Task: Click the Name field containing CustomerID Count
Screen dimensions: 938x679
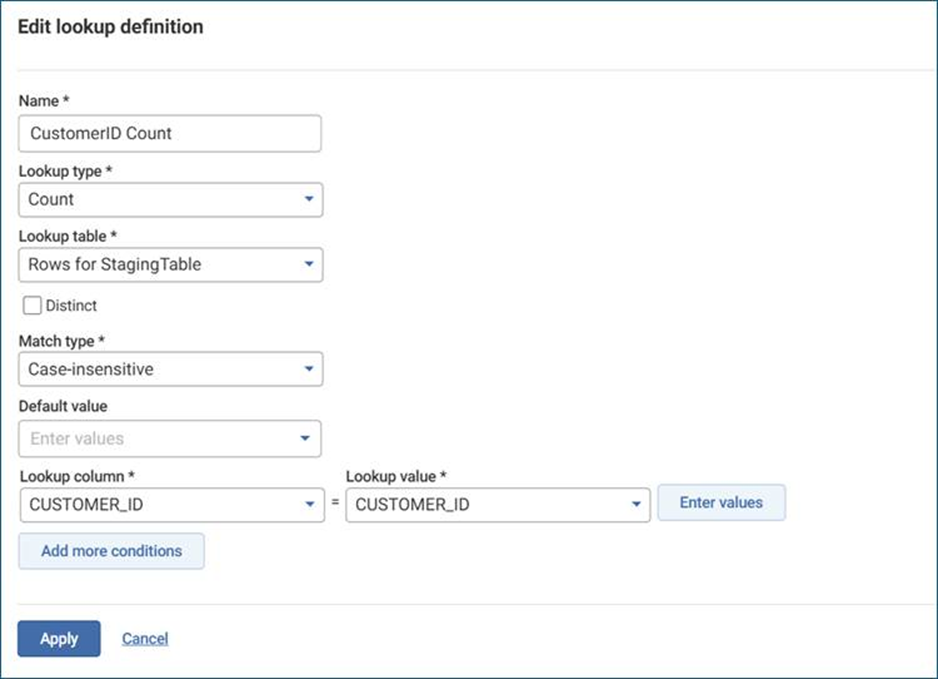Action: pyautogui.click(x=170, y=133)
